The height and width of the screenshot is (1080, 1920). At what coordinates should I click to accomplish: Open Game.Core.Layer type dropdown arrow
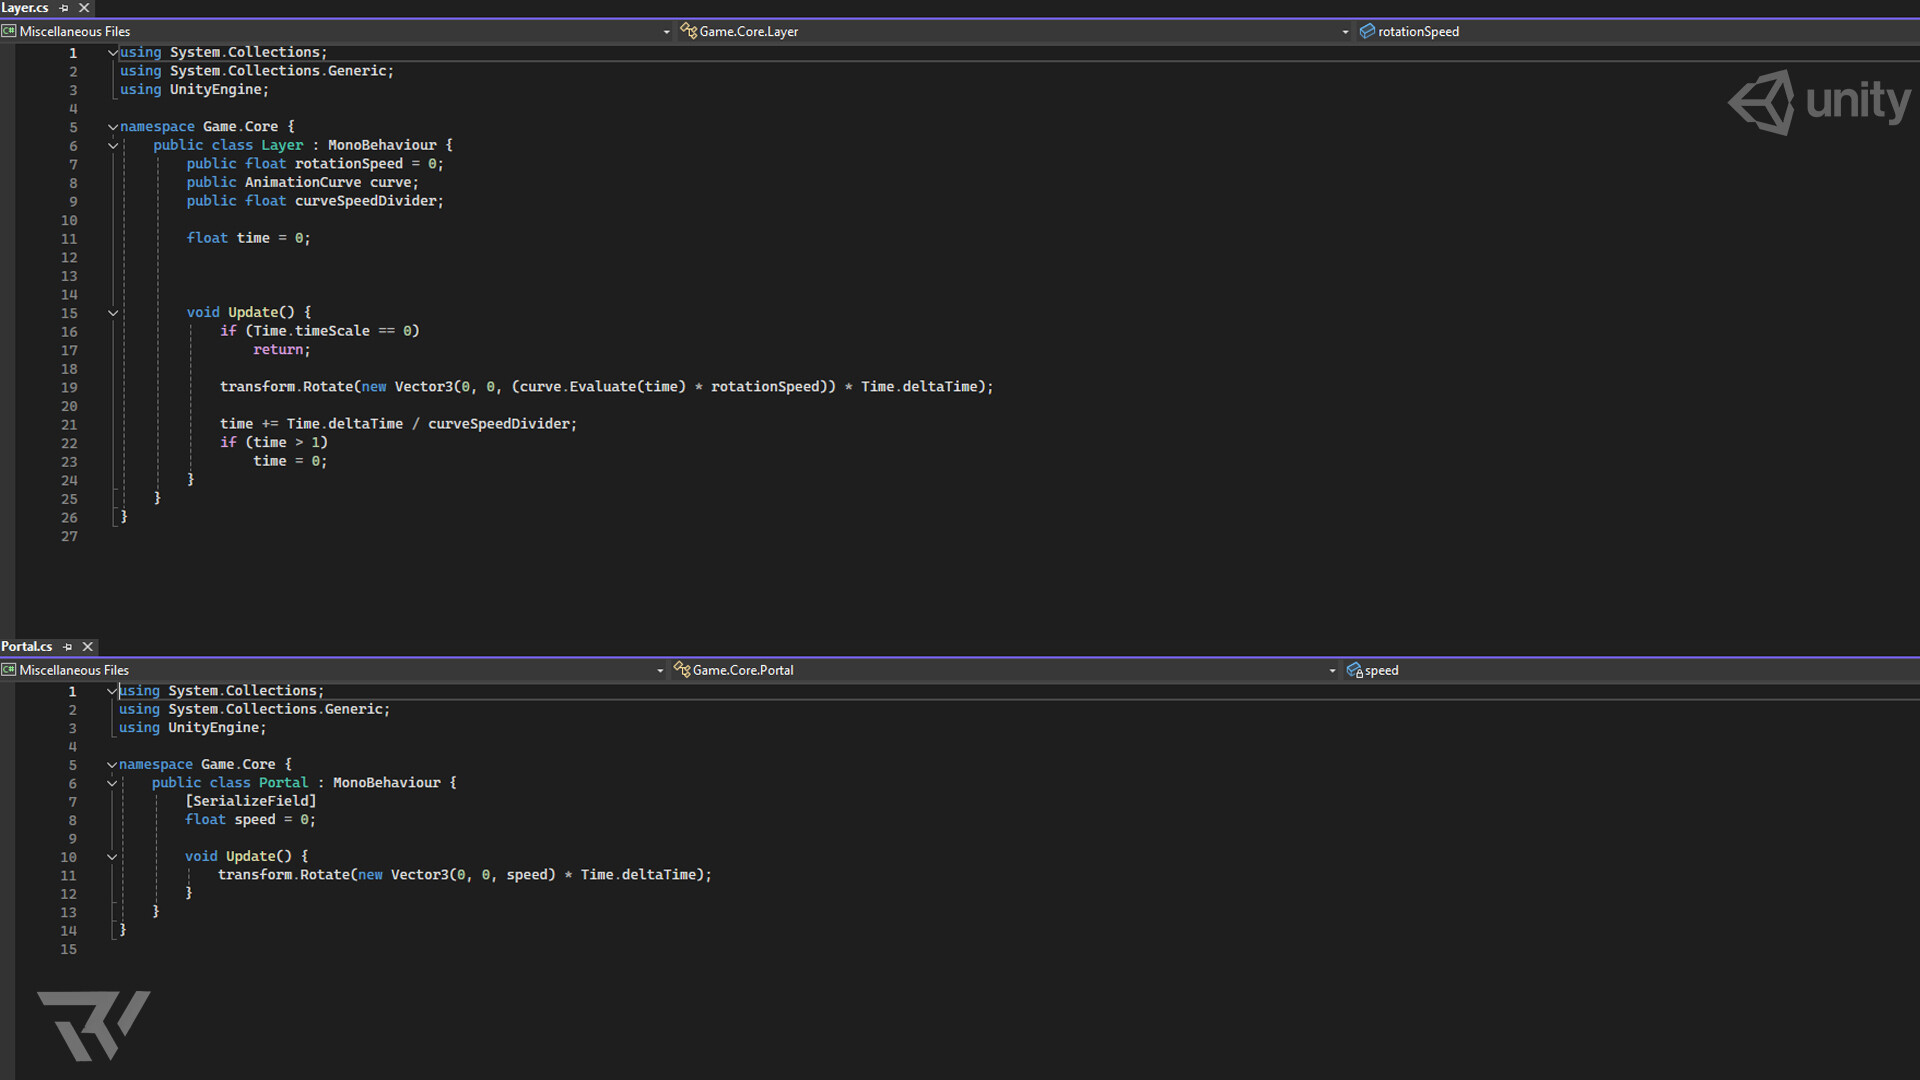pyautogui.click(x=1345, y=32)
